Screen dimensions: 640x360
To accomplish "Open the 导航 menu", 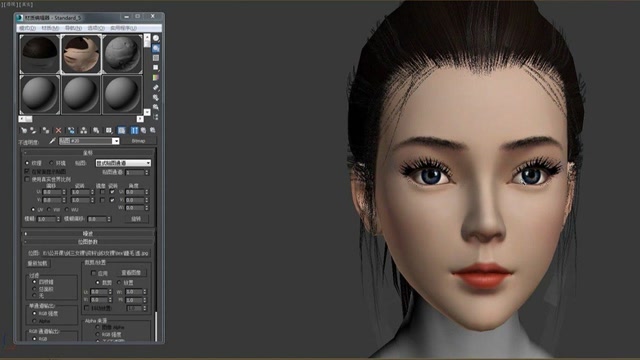I will (73, 28).
